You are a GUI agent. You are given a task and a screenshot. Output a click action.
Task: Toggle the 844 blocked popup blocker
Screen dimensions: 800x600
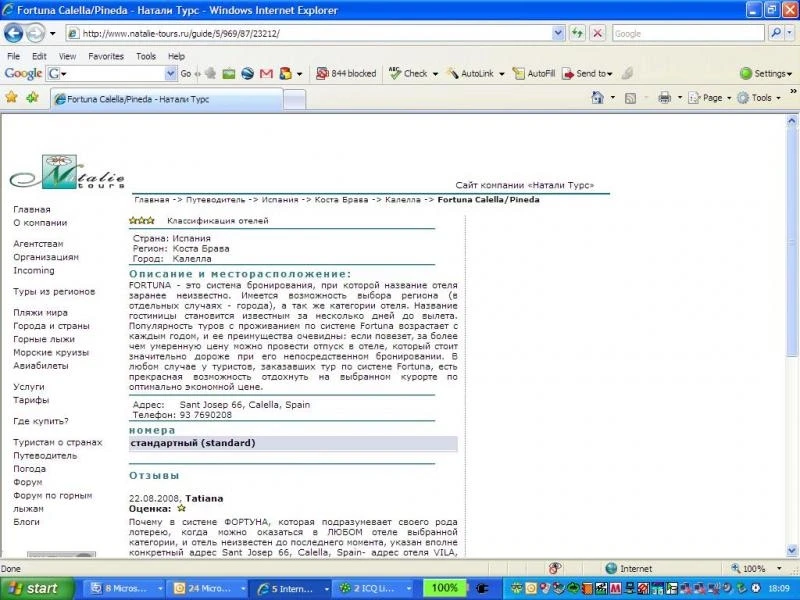(346, 73)
